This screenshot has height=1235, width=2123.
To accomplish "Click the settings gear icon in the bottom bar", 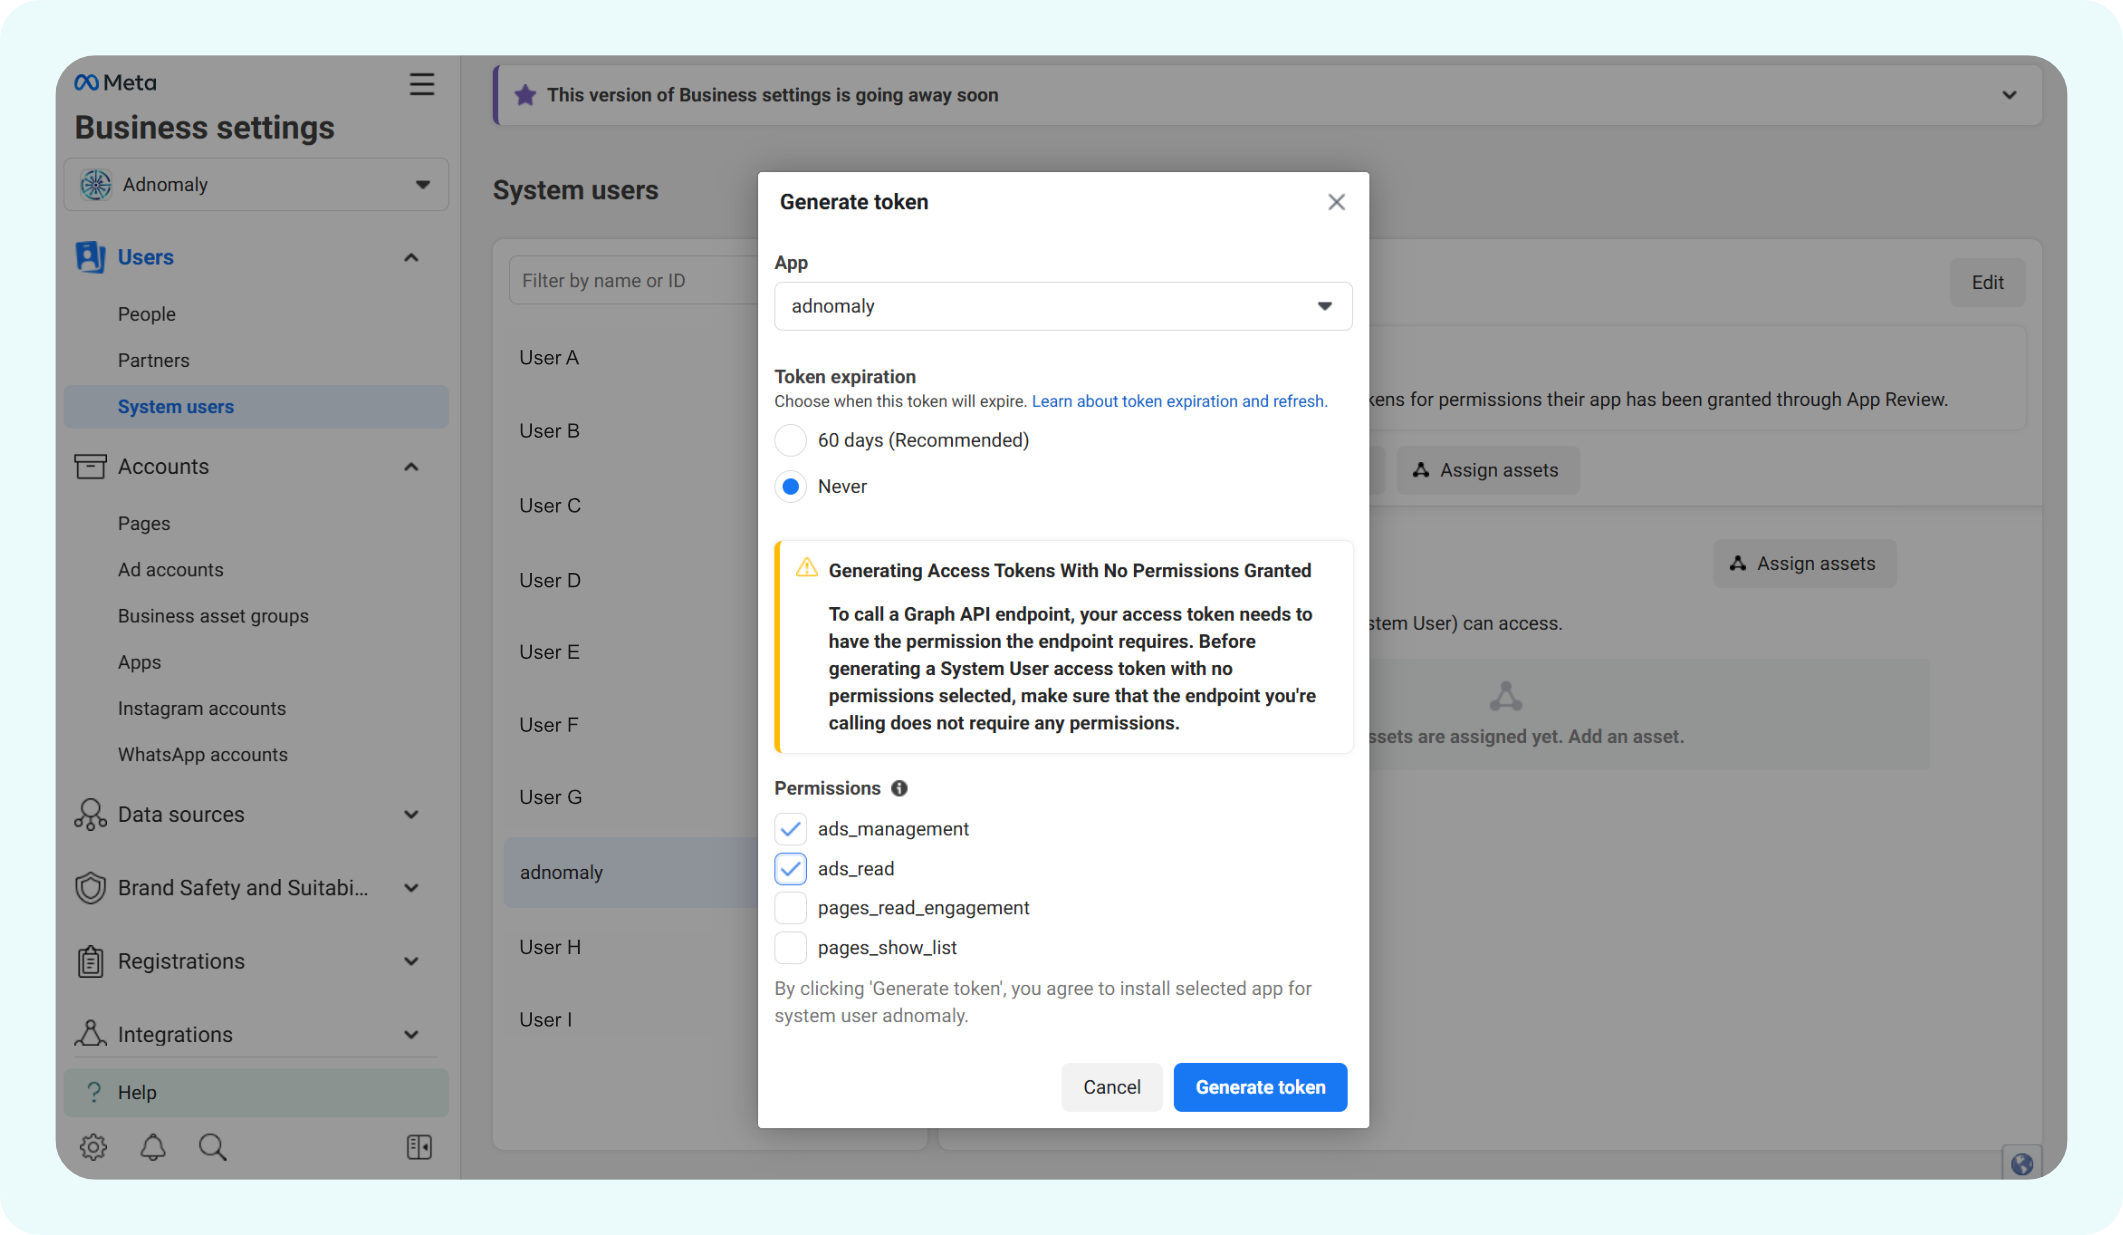I will tap(93, 1146).
